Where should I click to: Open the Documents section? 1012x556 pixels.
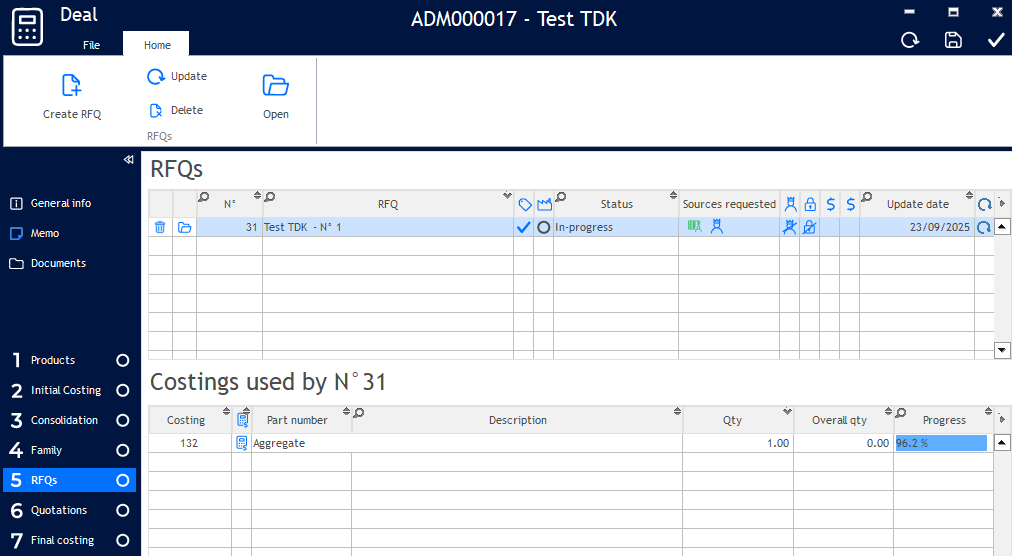(x=48, y=263)
